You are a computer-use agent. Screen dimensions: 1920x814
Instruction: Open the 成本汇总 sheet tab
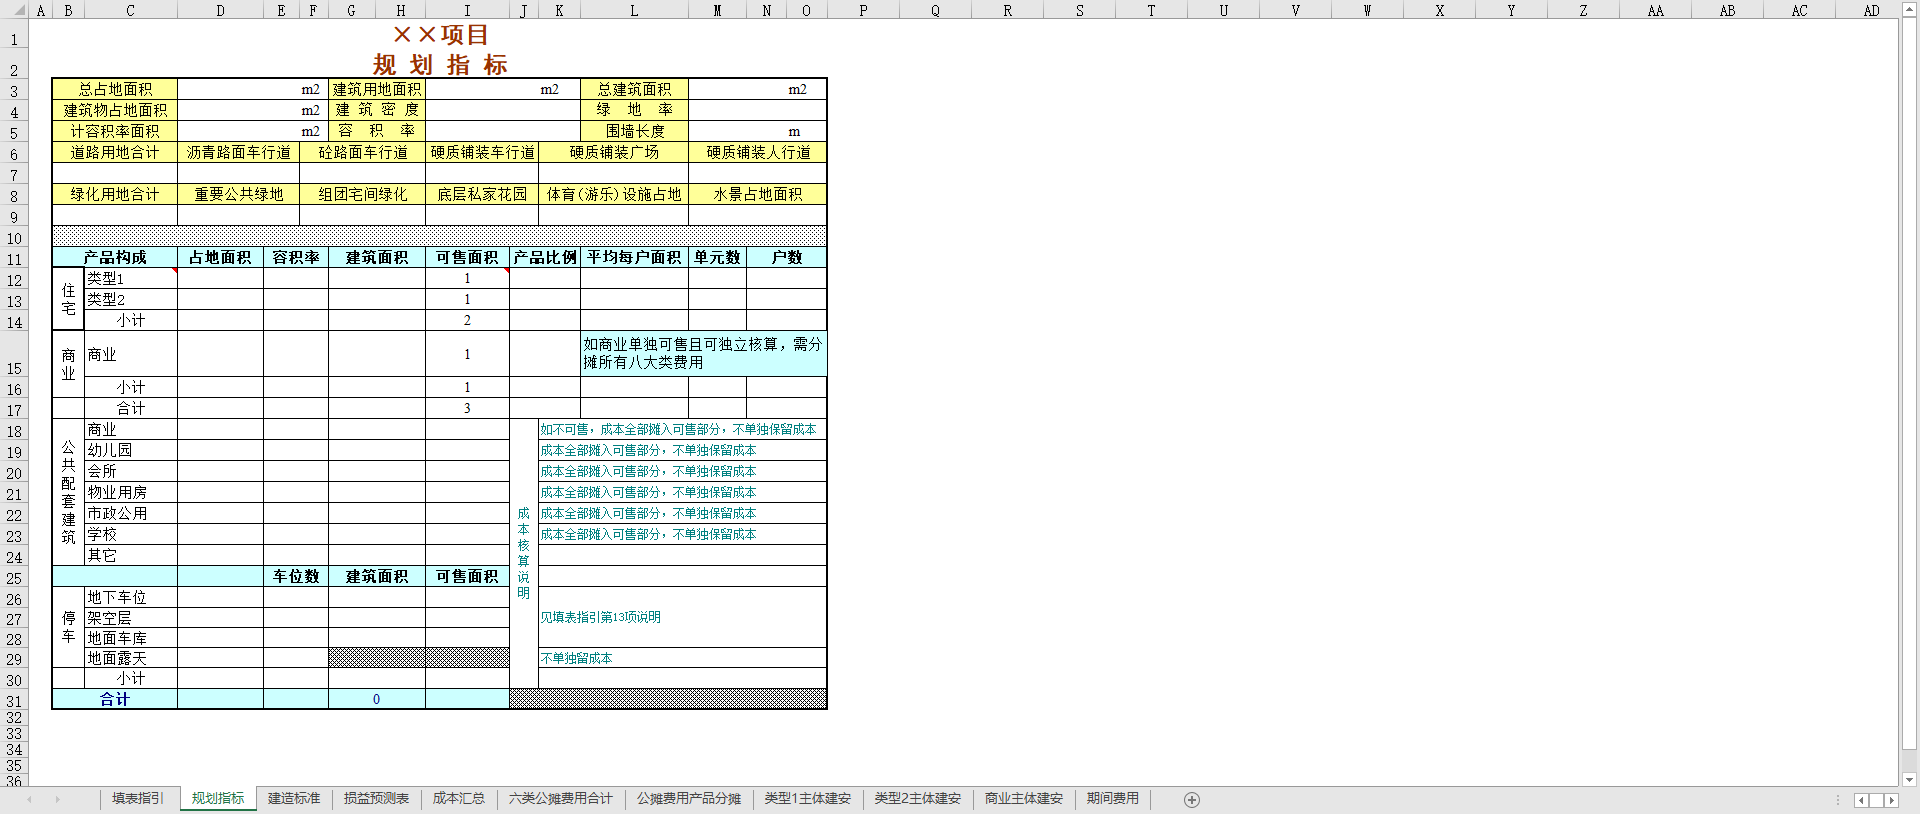(x=459, y=798)
